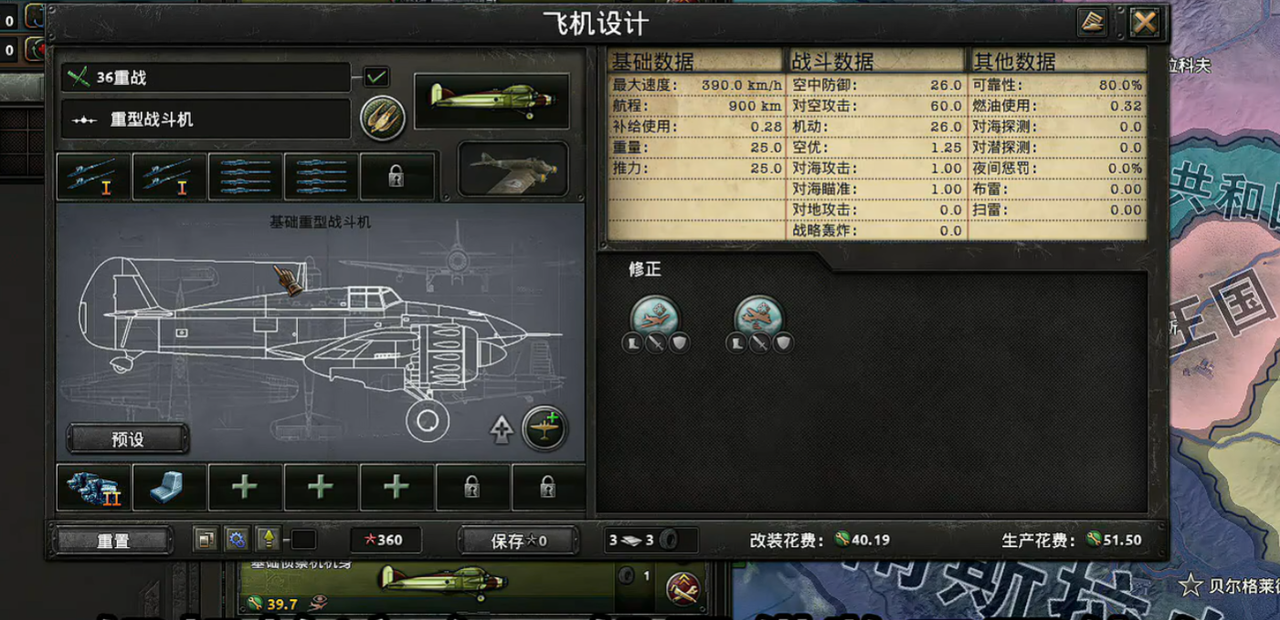This screenshot has height=620, width=1280.
Task: Click the upgrade arrow icon on blueprint
Action: tap(501, 430)
